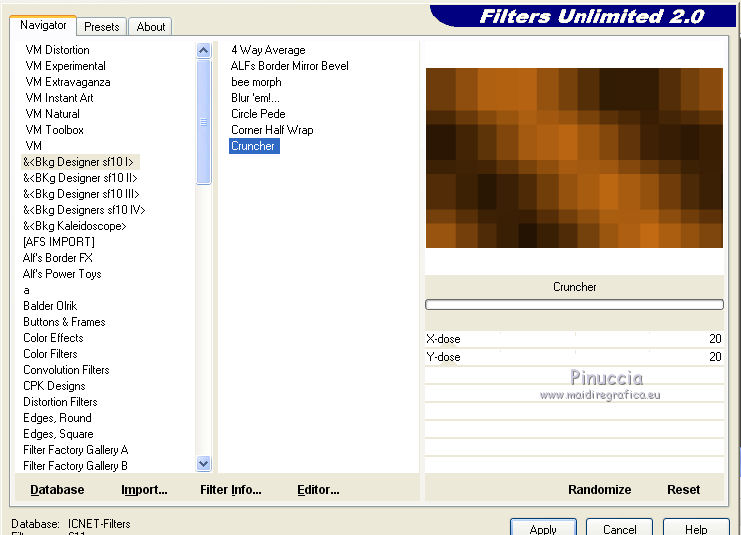This screenshot has width=741, height=535.
Task: Click the filter preview image
Action: [x=574, y=158]
